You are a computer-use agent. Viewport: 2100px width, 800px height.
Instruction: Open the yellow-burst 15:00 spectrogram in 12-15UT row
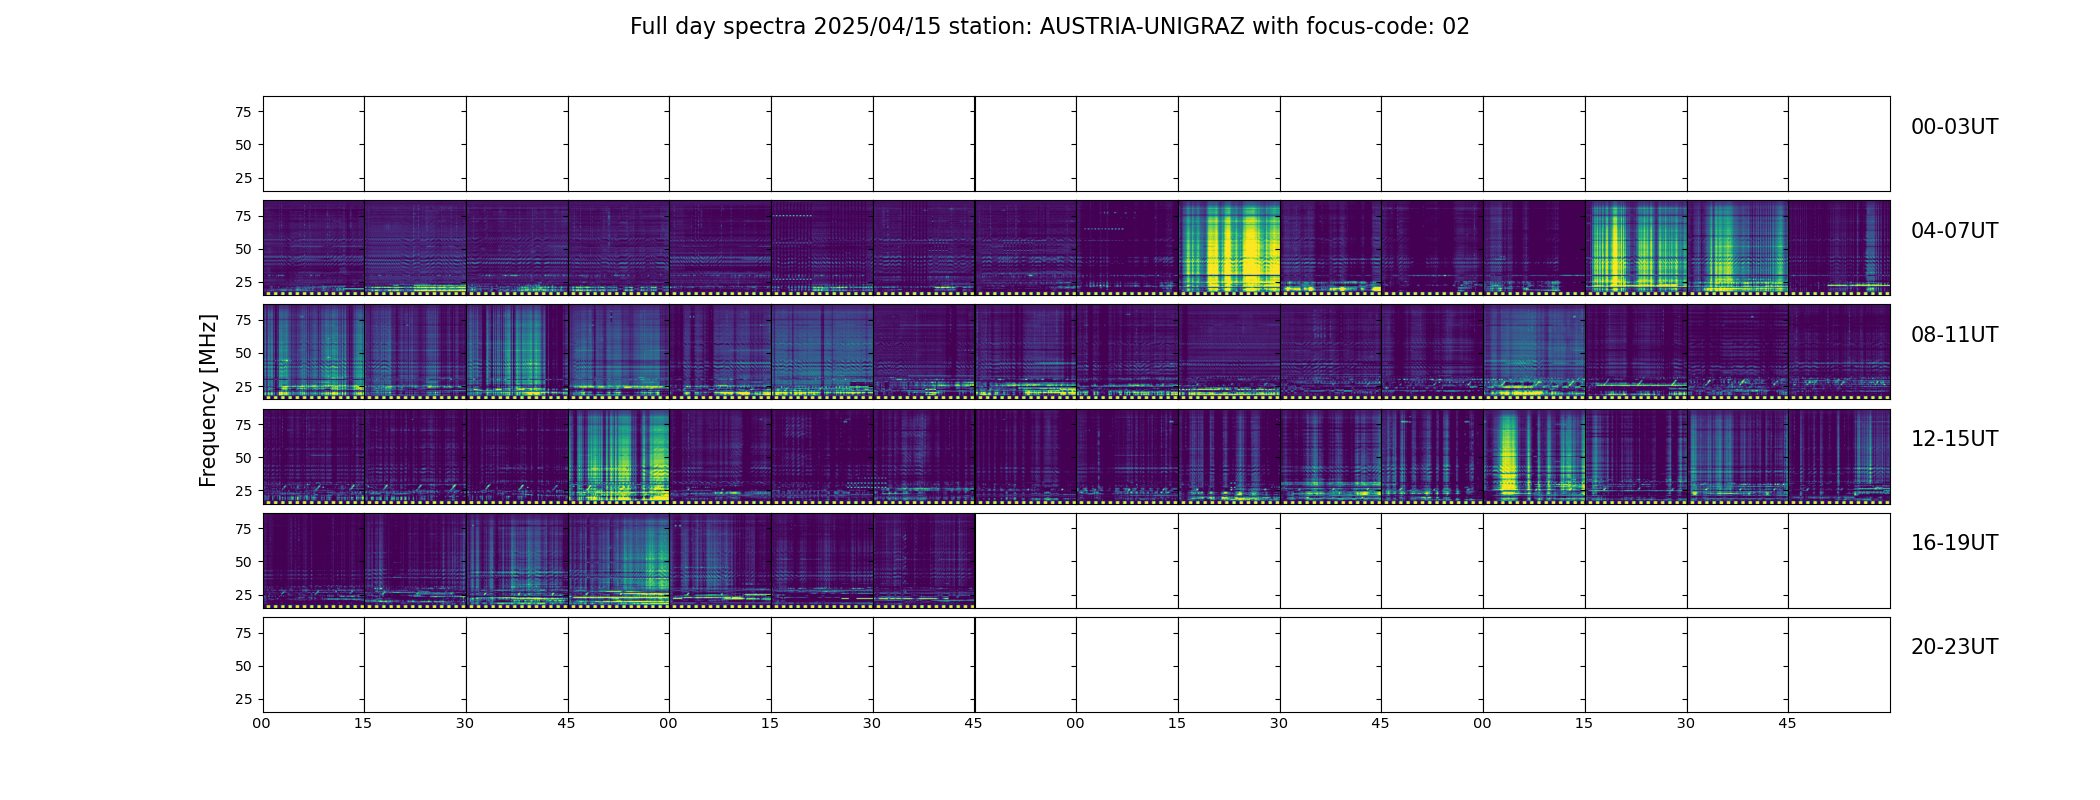(x=1534, y=456)
